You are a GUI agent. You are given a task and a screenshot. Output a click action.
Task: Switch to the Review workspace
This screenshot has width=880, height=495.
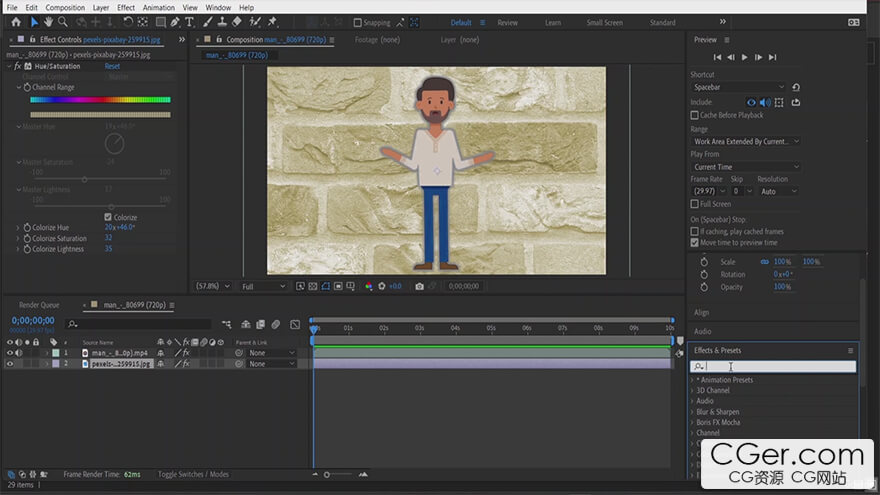(507, 22)
